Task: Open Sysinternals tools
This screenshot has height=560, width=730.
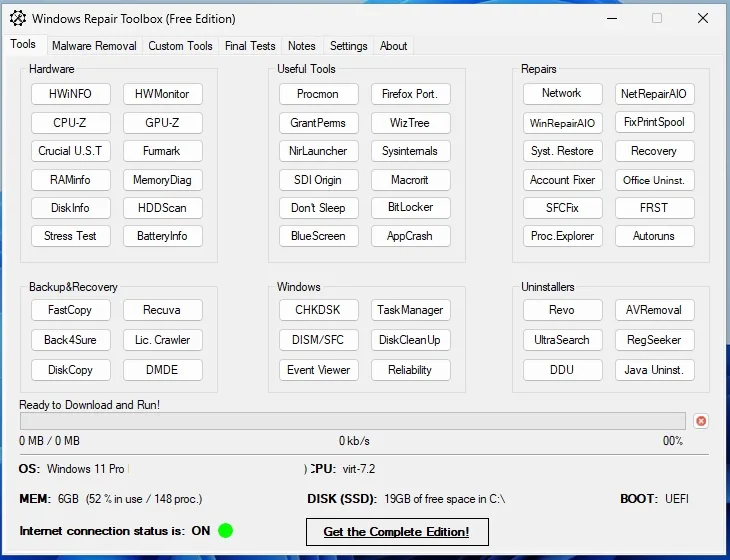Action: click(x=411, y=151)
